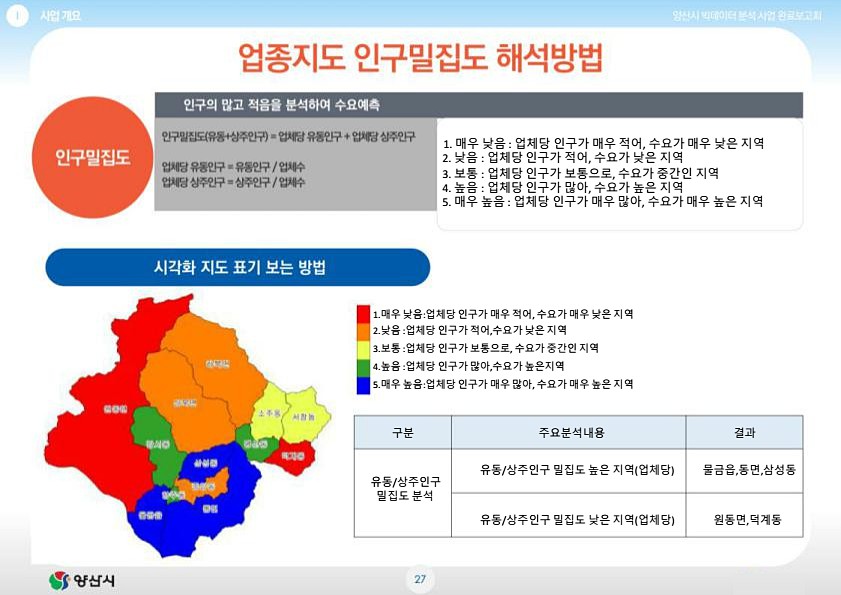This screenshot has width=841, height=595.
Task: Click list item 2. 낮음 in the white box
Action: (563, 157)
